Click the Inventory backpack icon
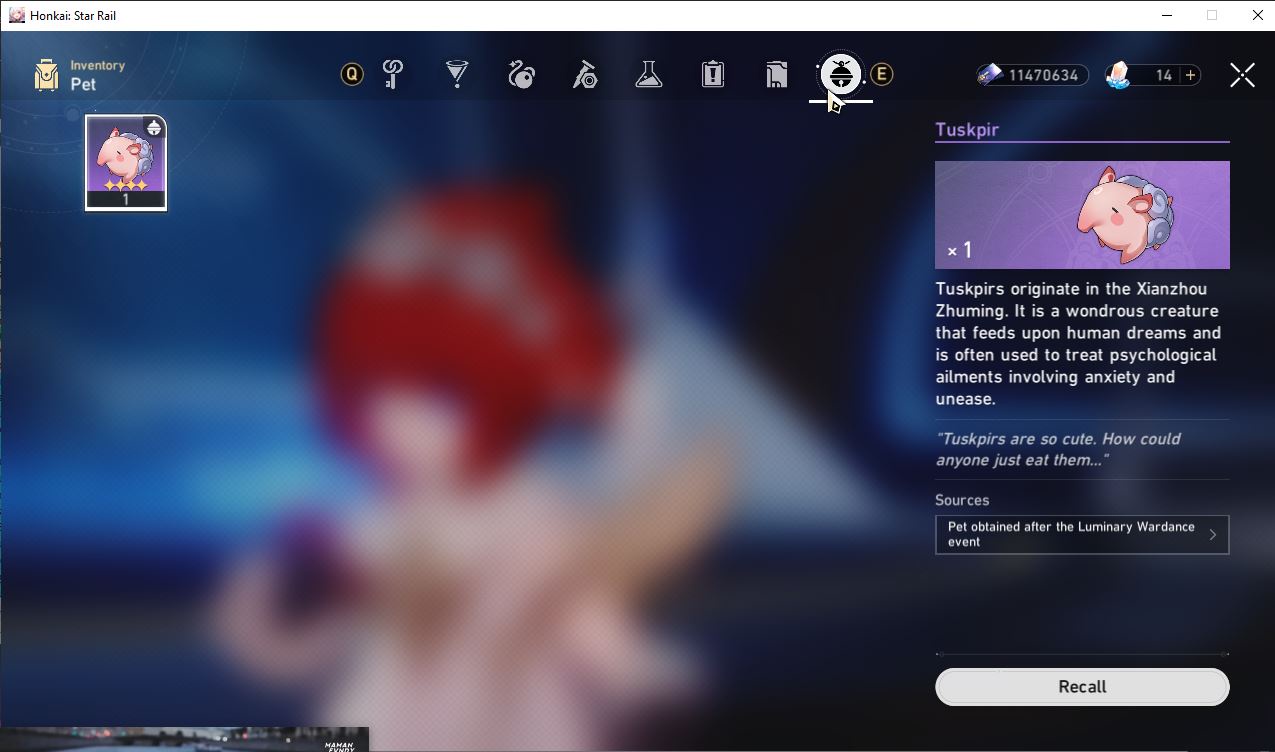Screen dimensions: 1275x752 pyautogui.click(x=46, y=75)
